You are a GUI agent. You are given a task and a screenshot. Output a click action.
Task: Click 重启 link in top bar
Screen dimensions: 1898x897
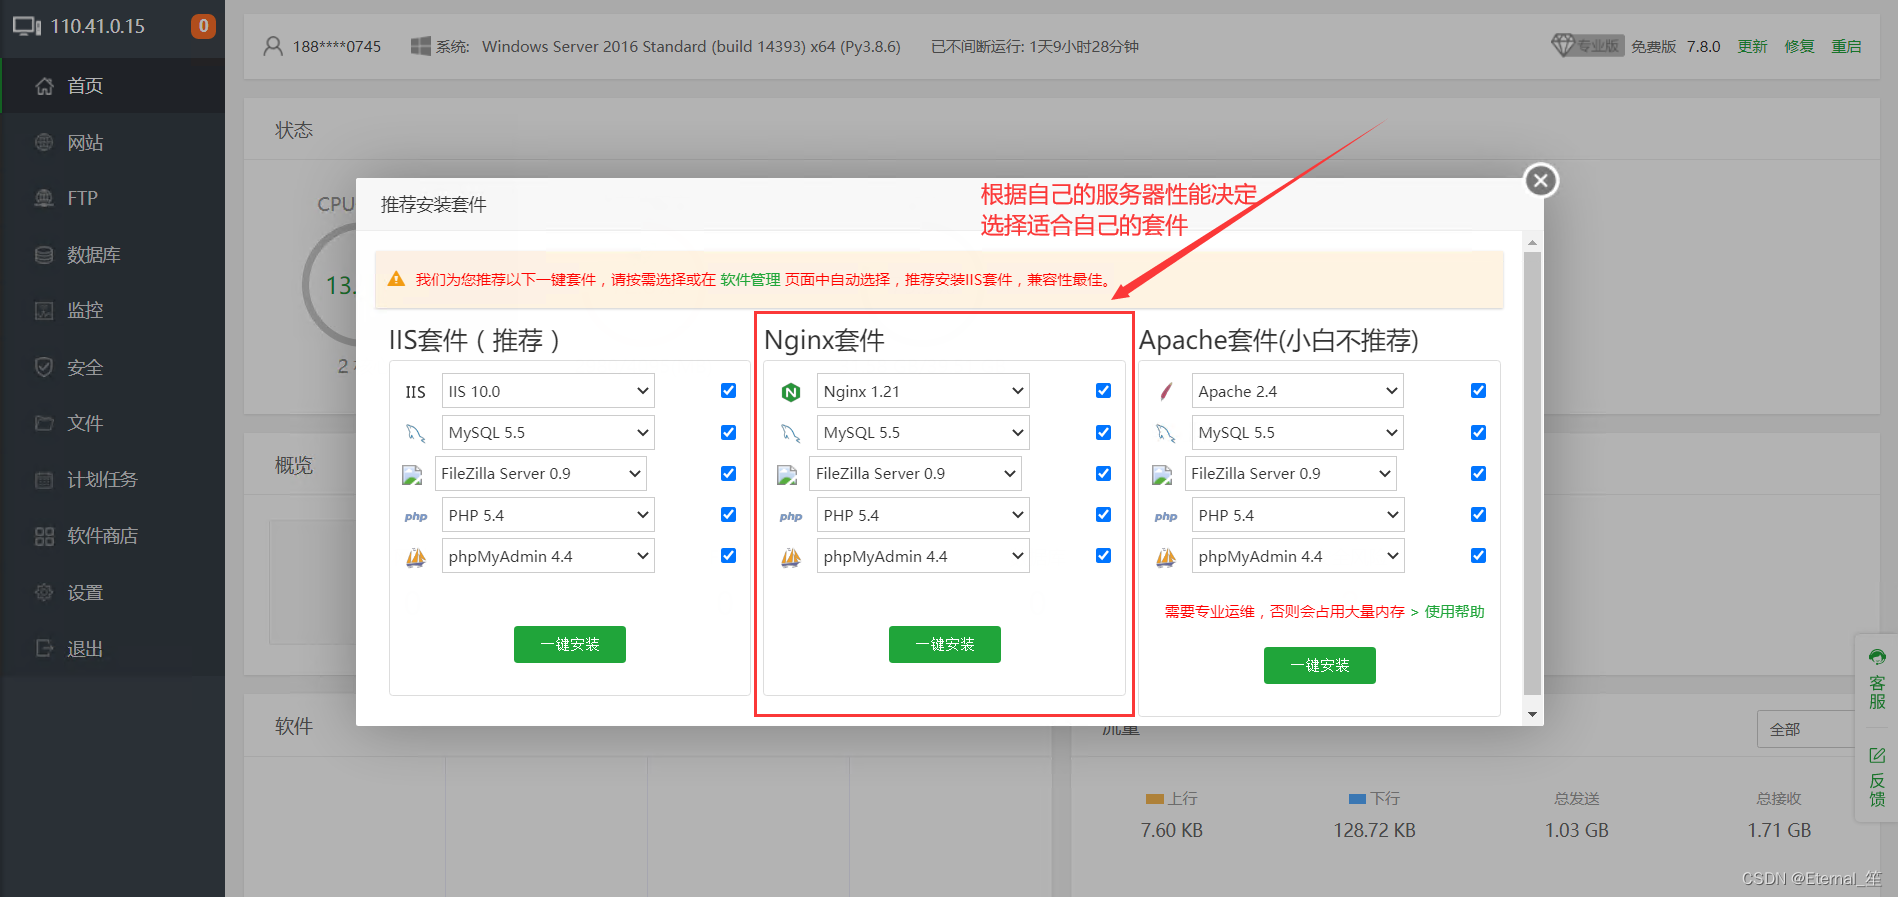[x=1846, y=46]
